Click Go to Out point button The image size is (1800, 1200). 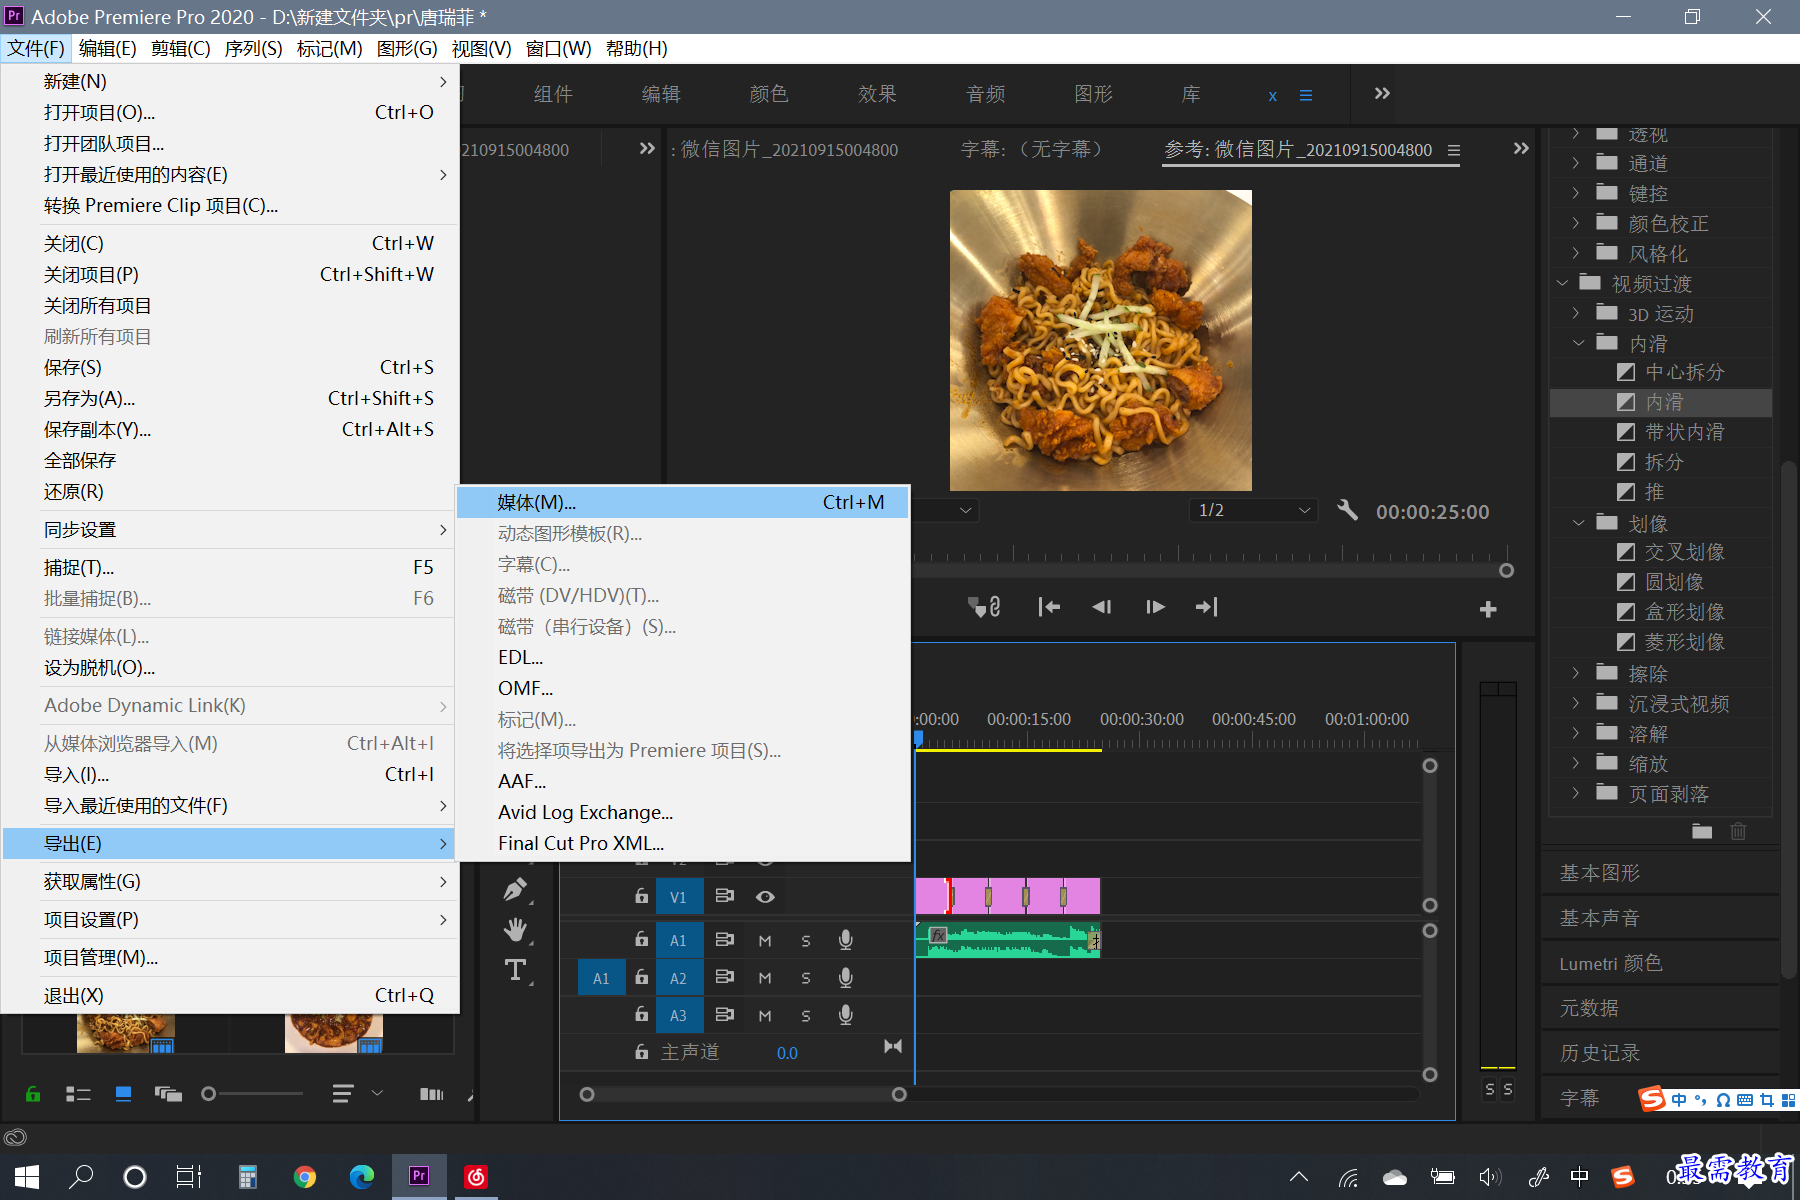pos(1207,607)
